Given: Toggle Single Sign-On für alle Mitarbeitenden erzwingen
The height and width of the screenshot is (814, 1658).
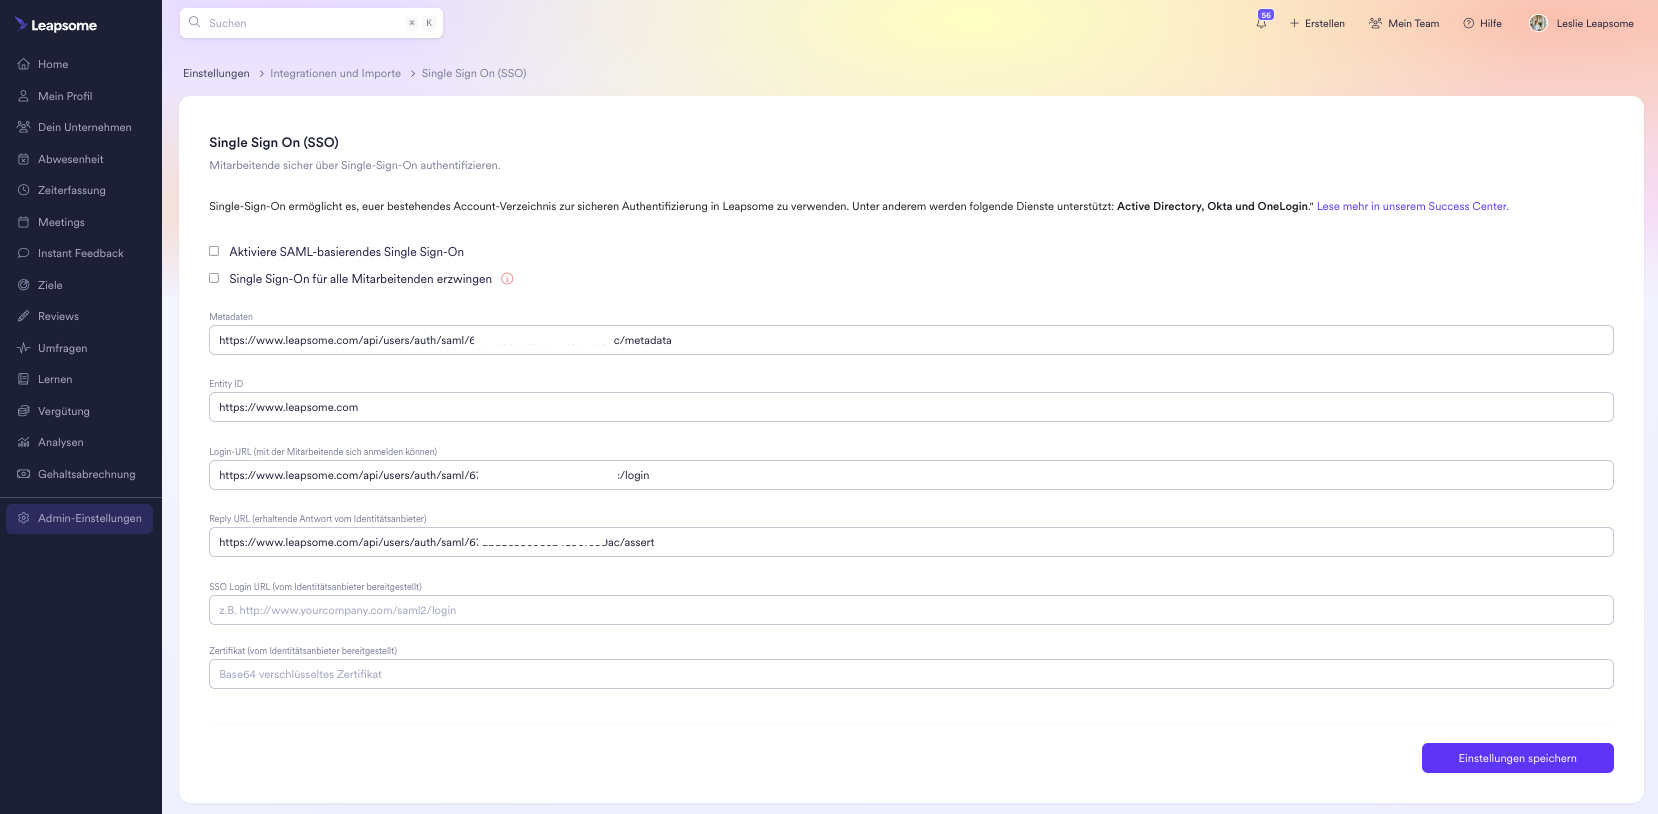Looking at the screenshot, I should [214, 278].
